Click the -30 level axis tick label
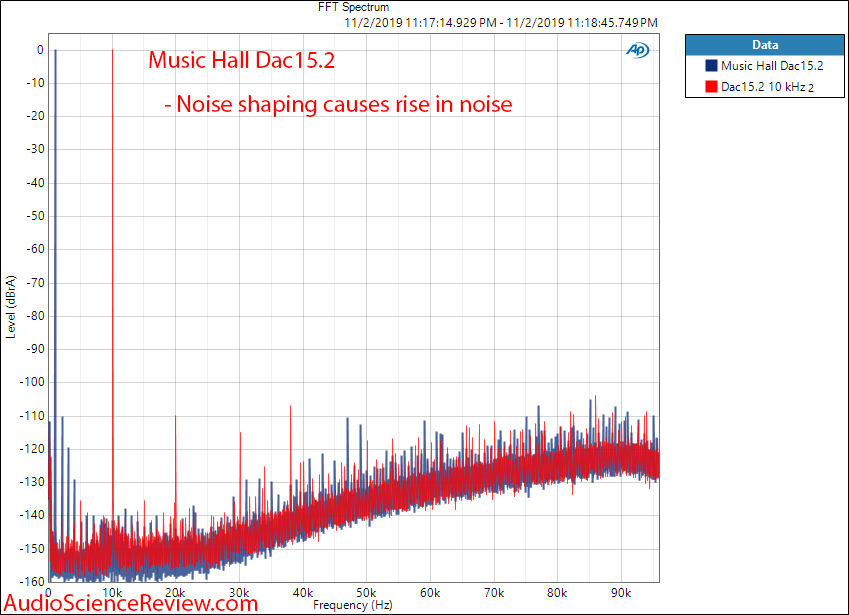This screenshot has width=849, height=615. click(x=35, y=149)
